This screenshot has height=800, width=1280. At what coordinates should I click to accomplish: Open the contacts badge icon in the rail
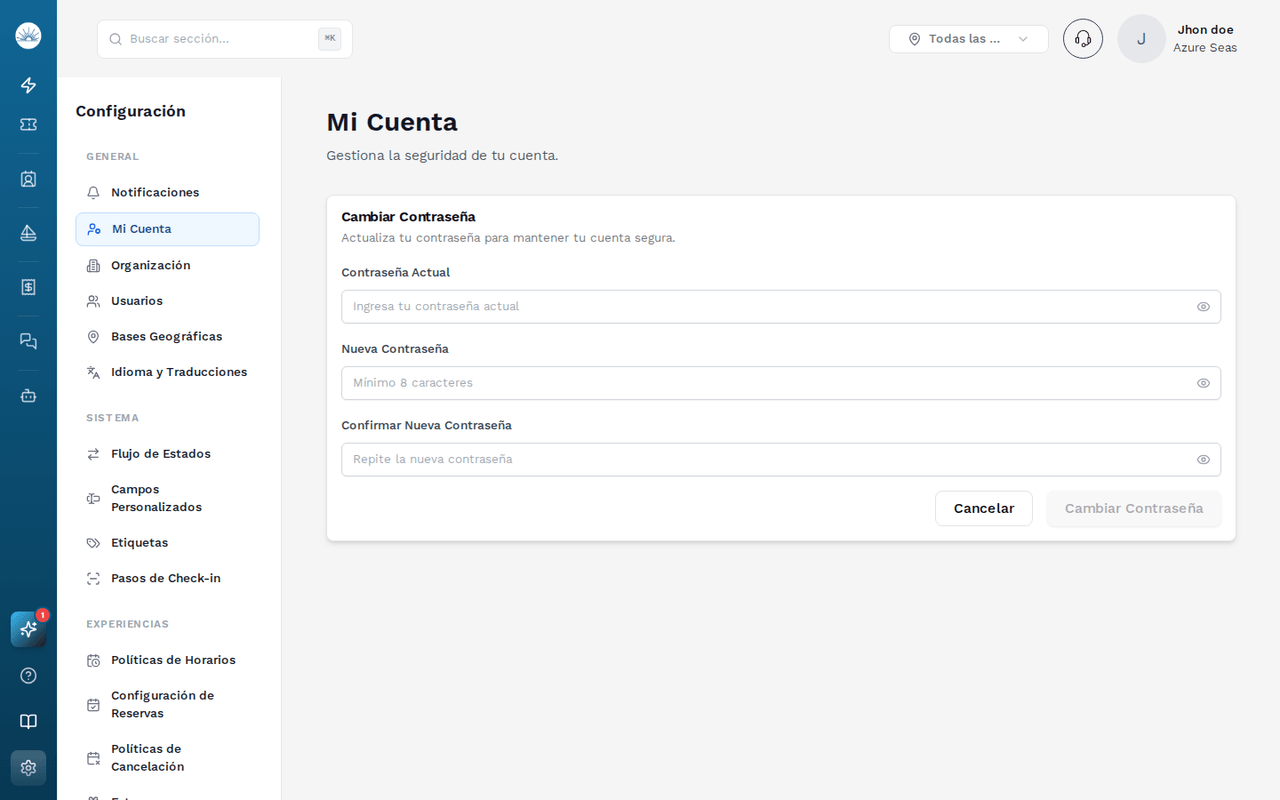pyautogui.click(x=28, y=179)
